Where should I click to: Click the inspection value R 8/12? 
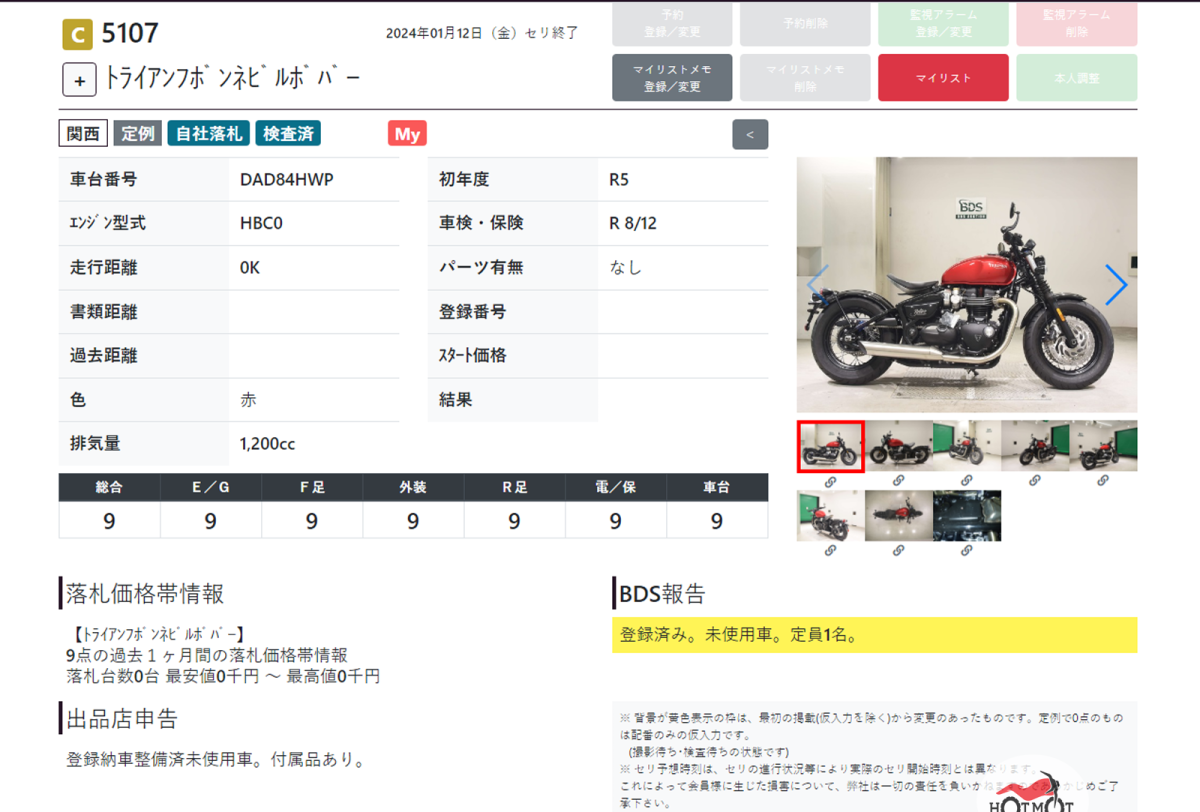[633, 224]
